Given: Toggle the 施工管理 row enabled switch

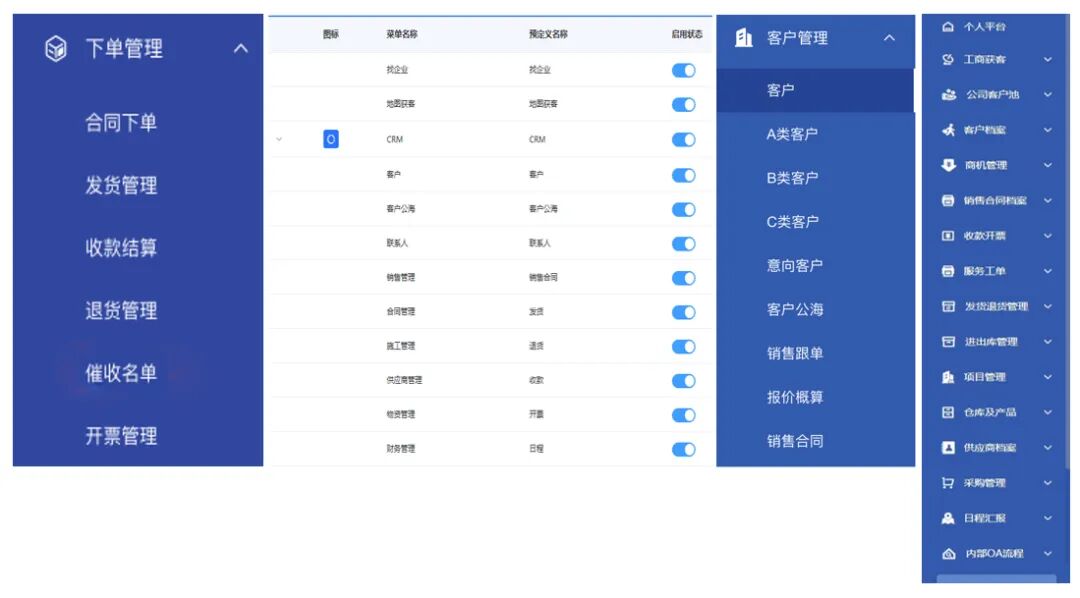Looking at the screenshot, I should tap(683, 347).
